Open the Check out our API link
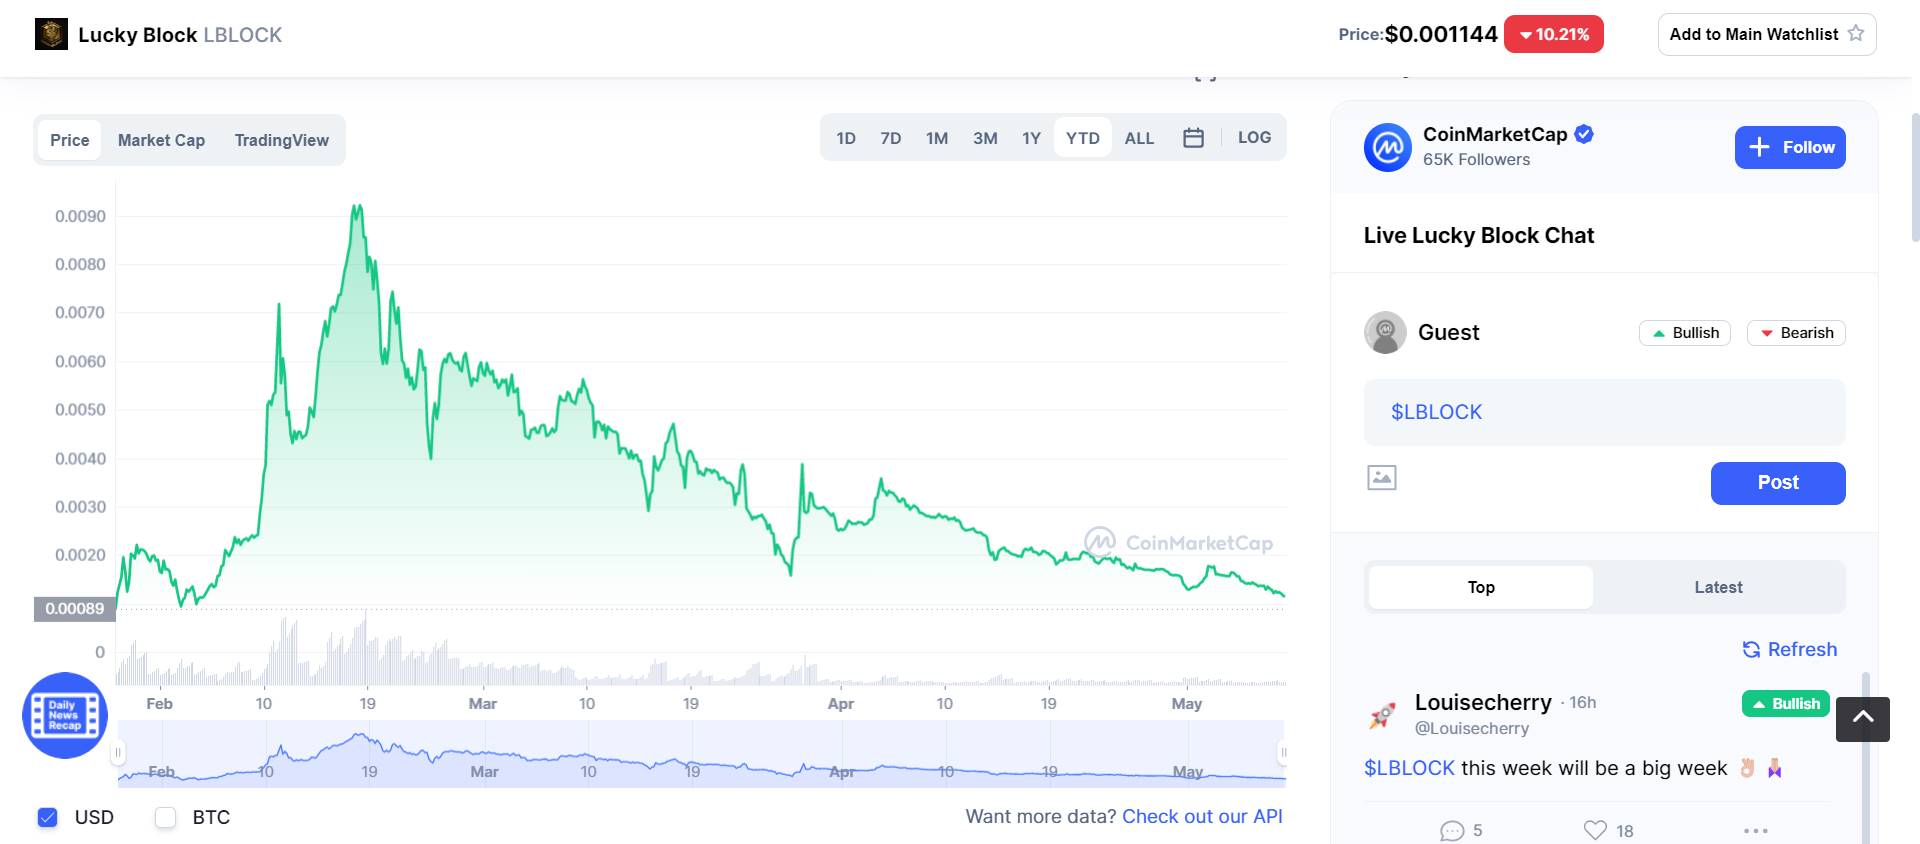 1202,816
